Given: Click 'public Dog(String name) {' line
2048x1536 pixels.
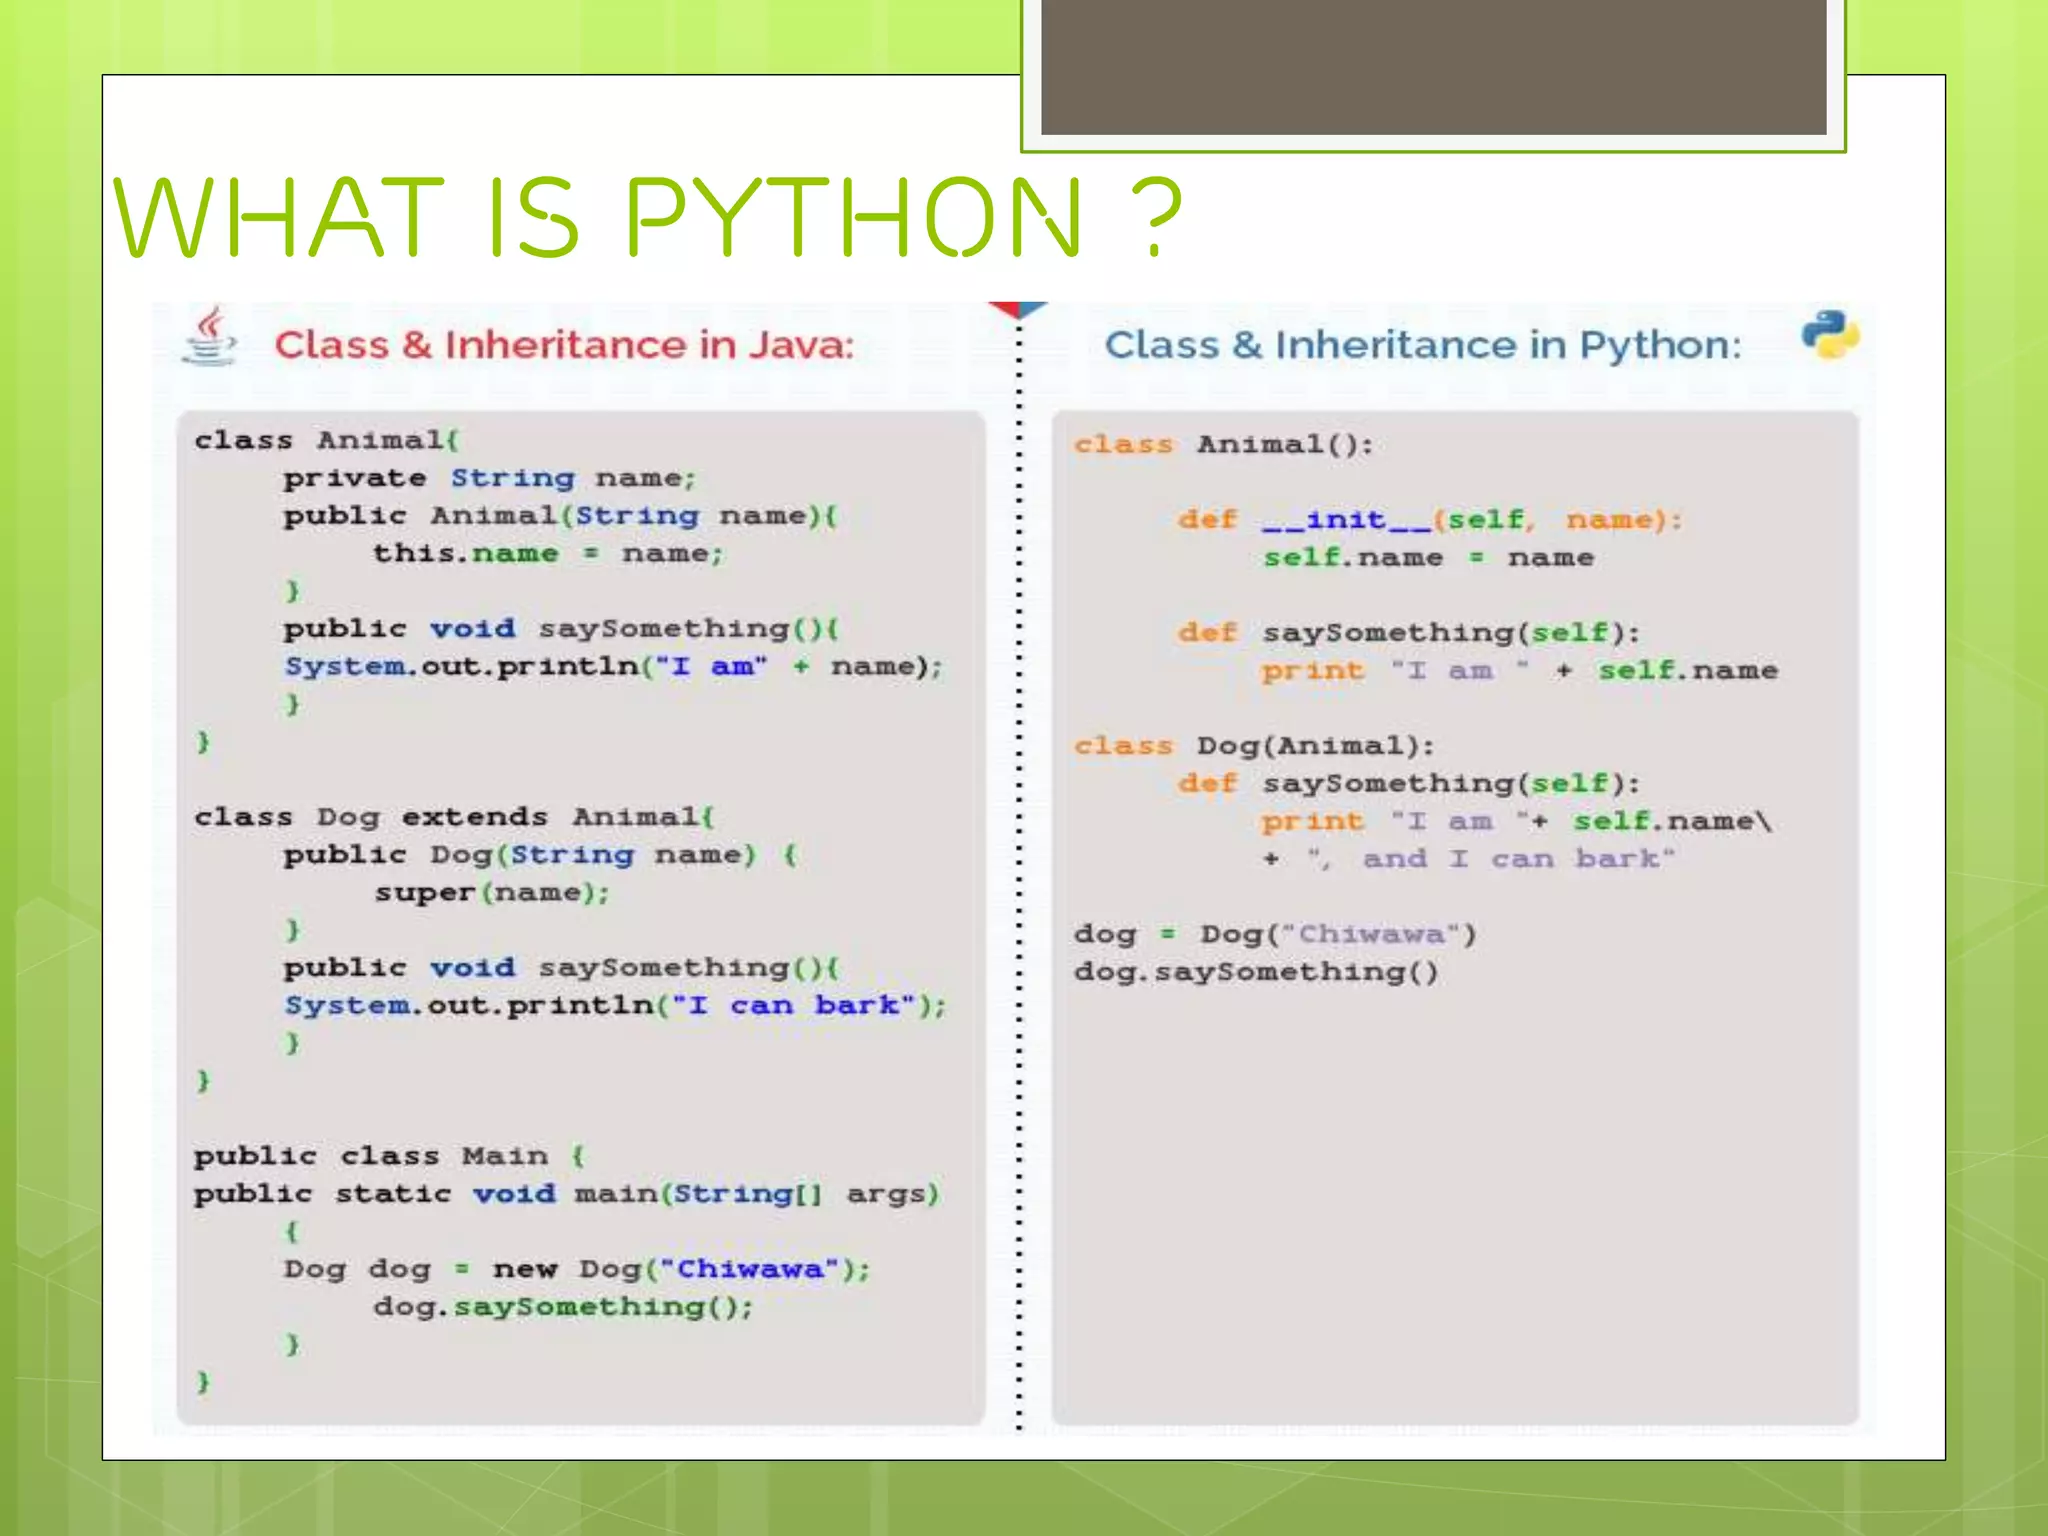Looking at the screenshot, I should coord(540,855).
